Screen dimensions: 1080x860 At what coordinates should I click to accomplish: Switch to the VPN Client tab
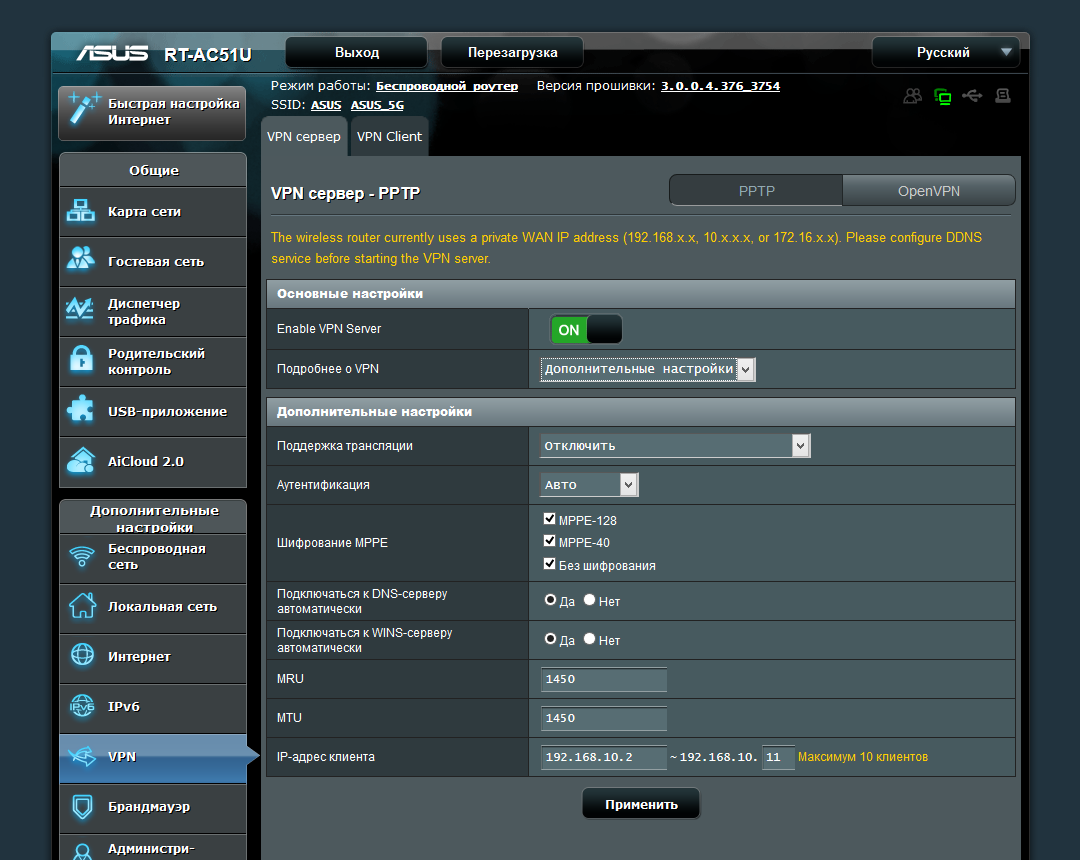point(389,136)
